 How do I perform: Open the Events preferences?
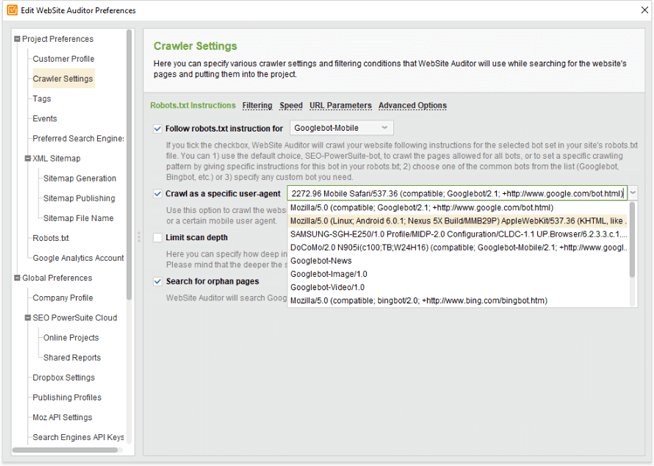pos(45,118)
